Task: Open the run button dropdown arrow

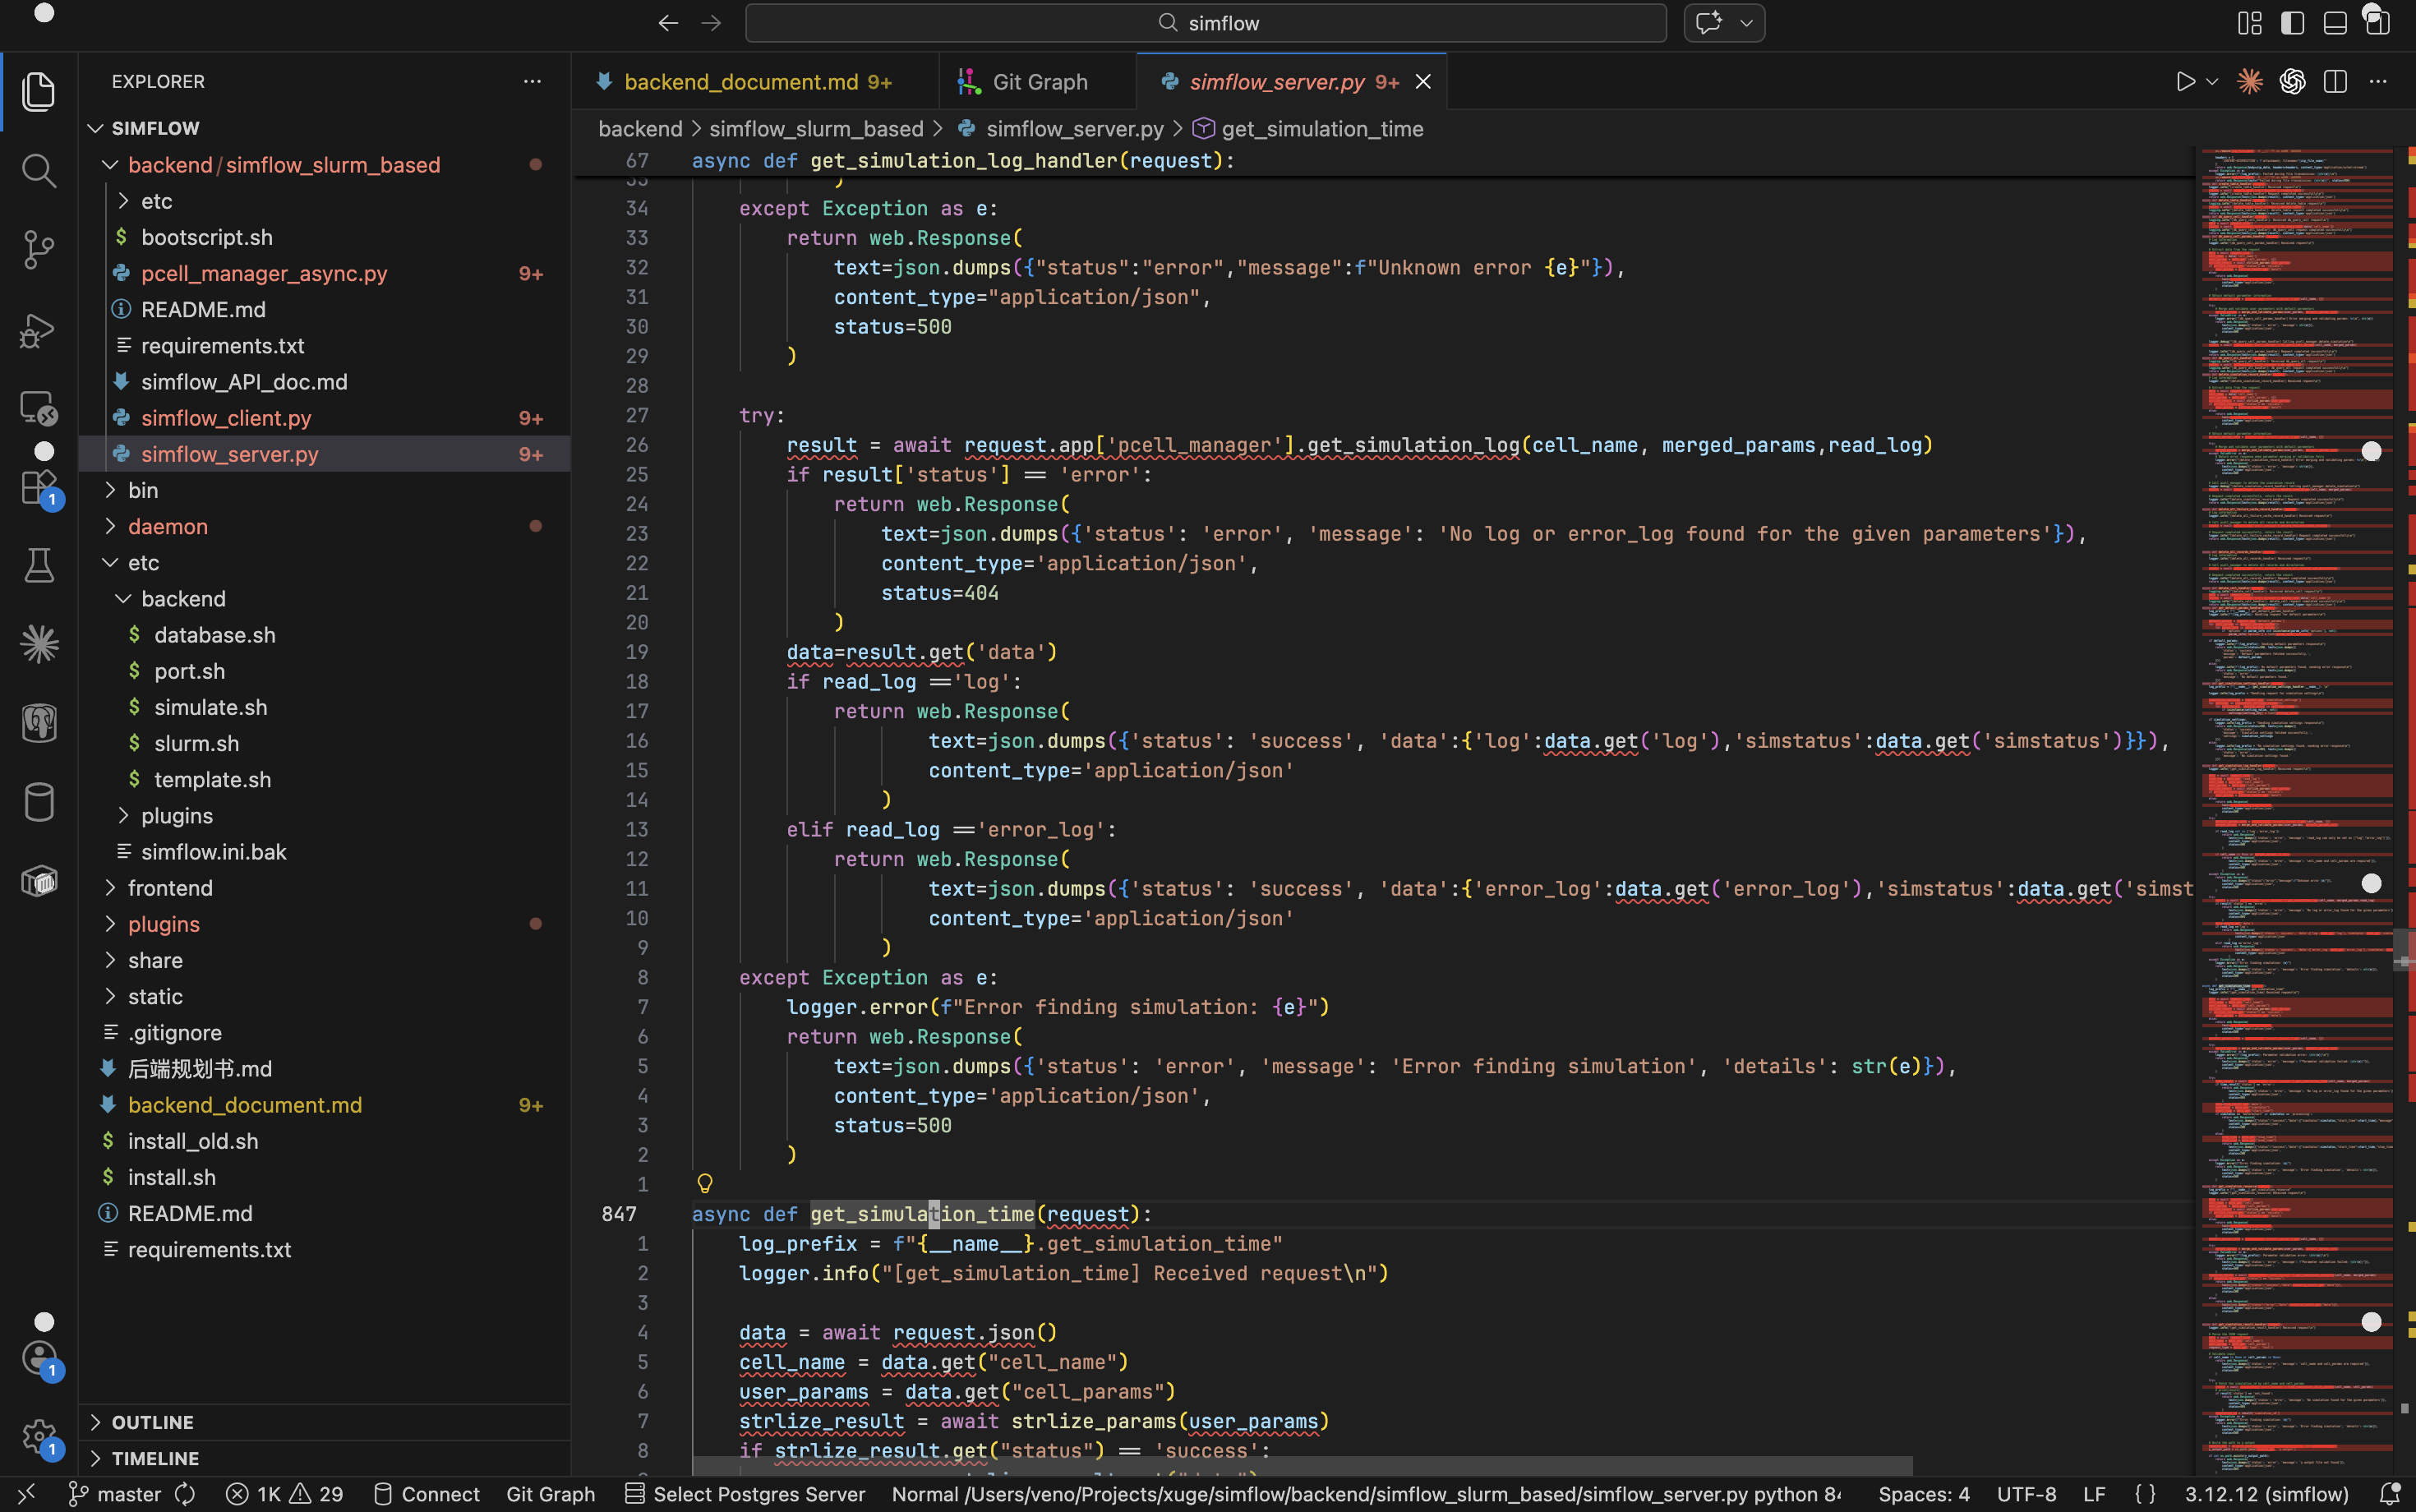Action: pyautogui.click(x=2212, y=82)
